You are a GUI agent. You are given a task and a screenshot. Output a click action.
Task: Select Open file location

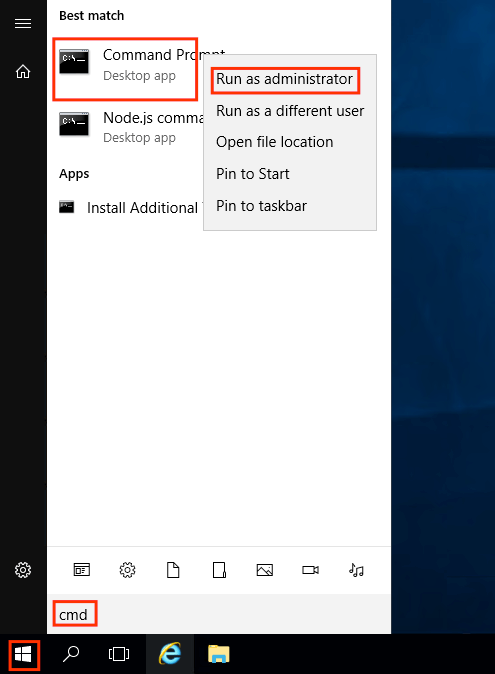[x=275, y=142]
